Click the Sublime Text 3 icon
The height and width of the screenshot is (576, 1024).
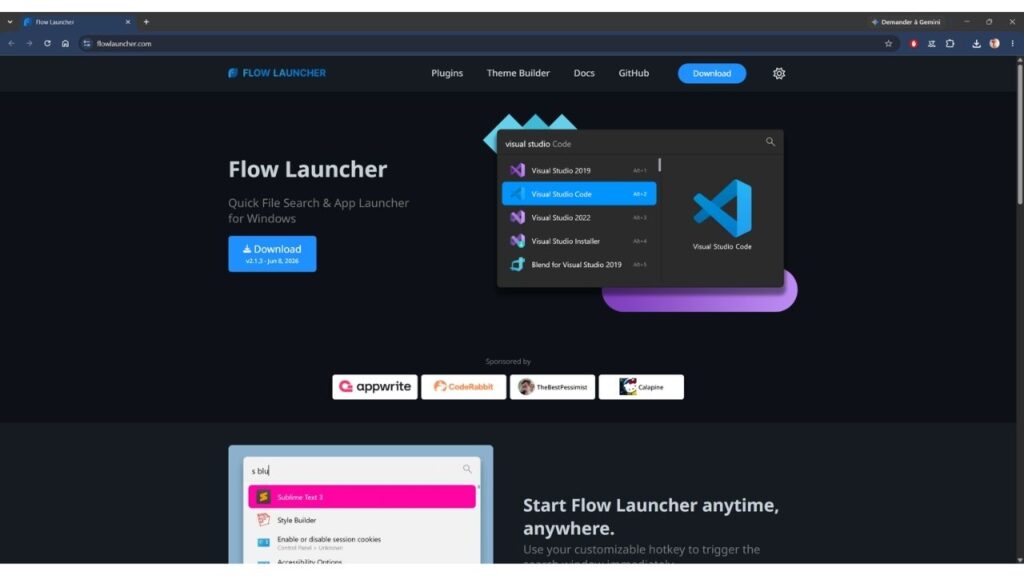(x=263, y=497)
